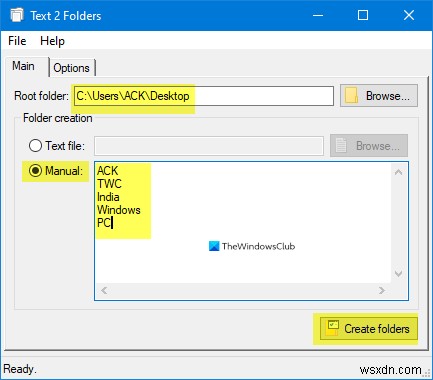Viewport: 433px width, 380px height.
Task: Click the 'Ready.' status bar text
Action: coord(20,369)
